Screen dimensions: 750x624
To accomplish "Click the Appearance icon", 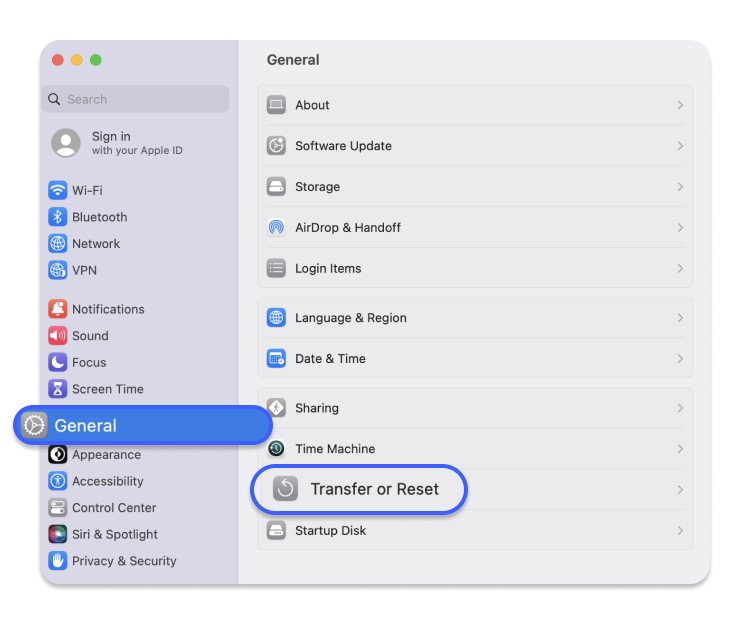I will coord(57,454).
